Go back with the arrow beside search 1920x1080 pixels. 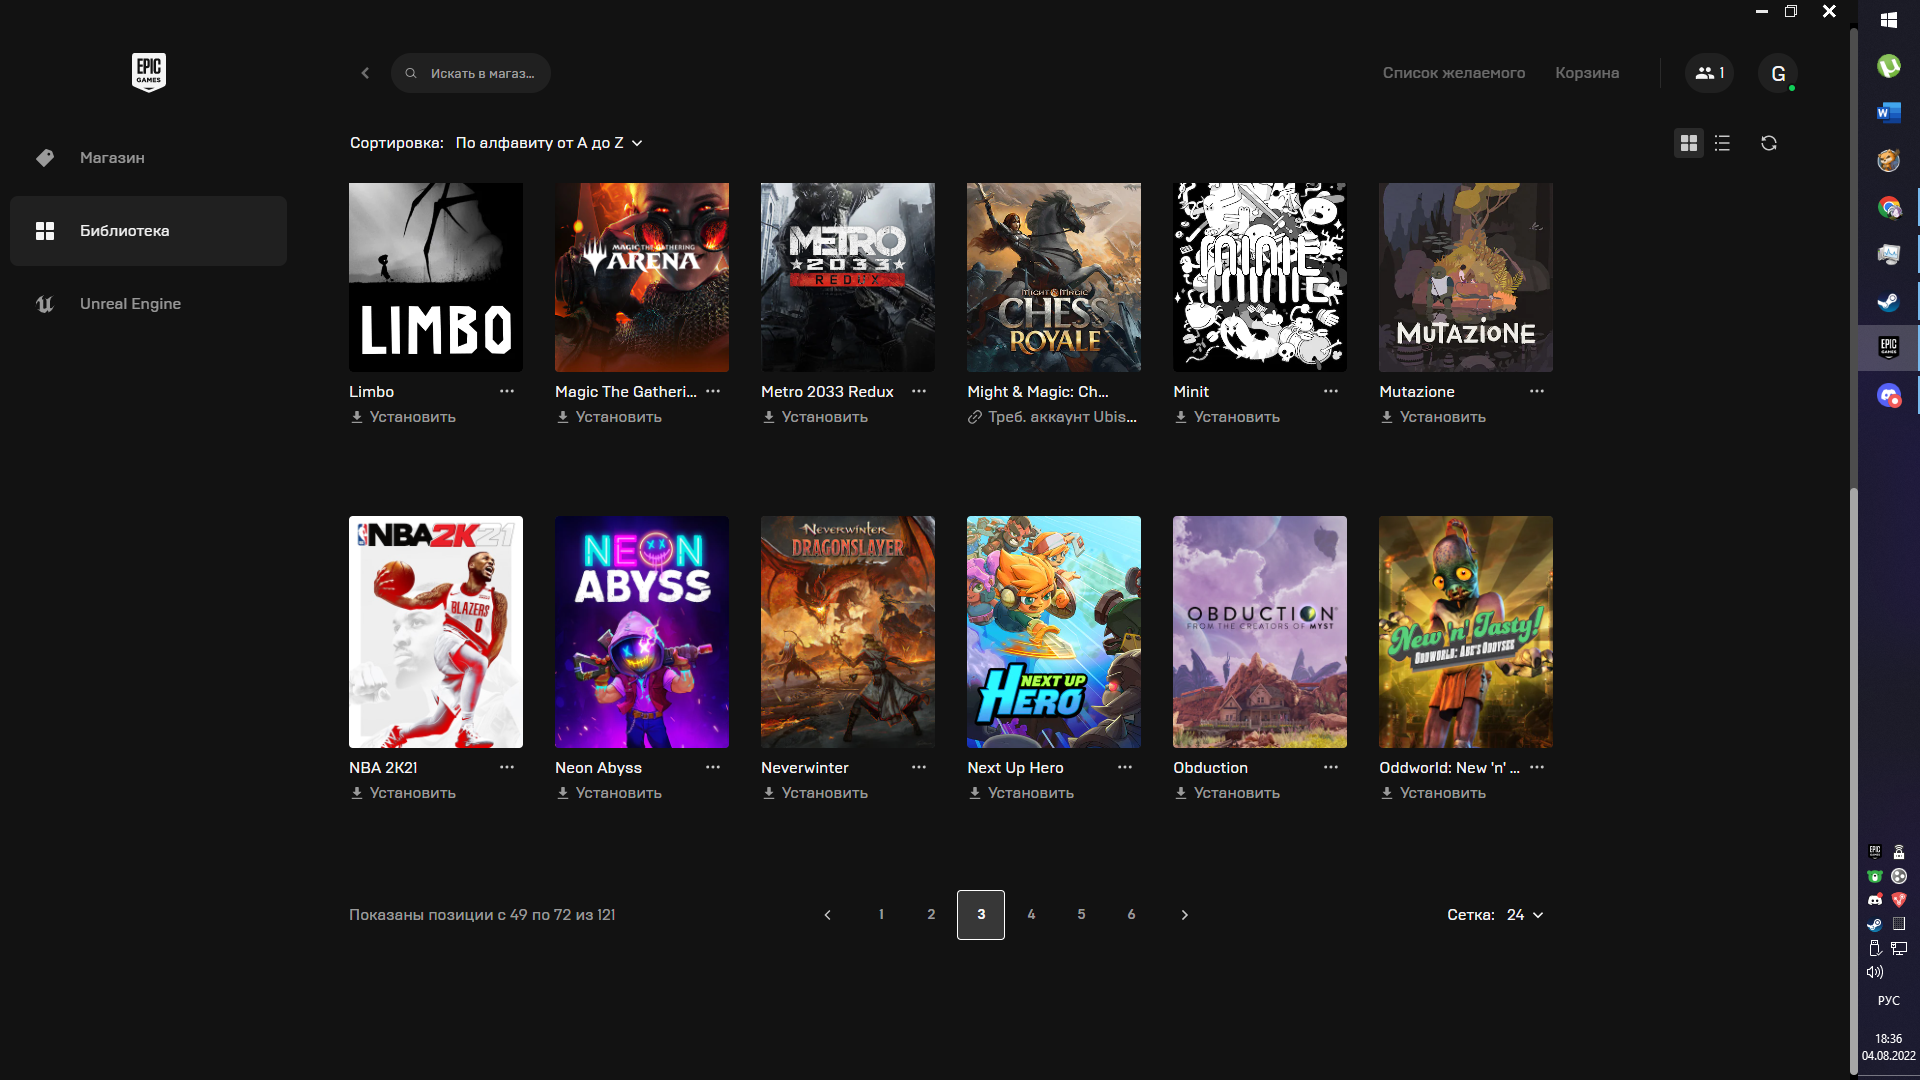click(x=365, y=73)
